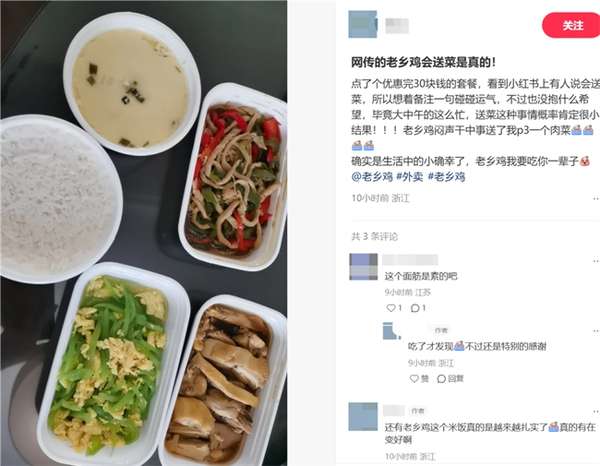Click the red 关注 follow button
600x466 pixels.
tap(571, 25)
